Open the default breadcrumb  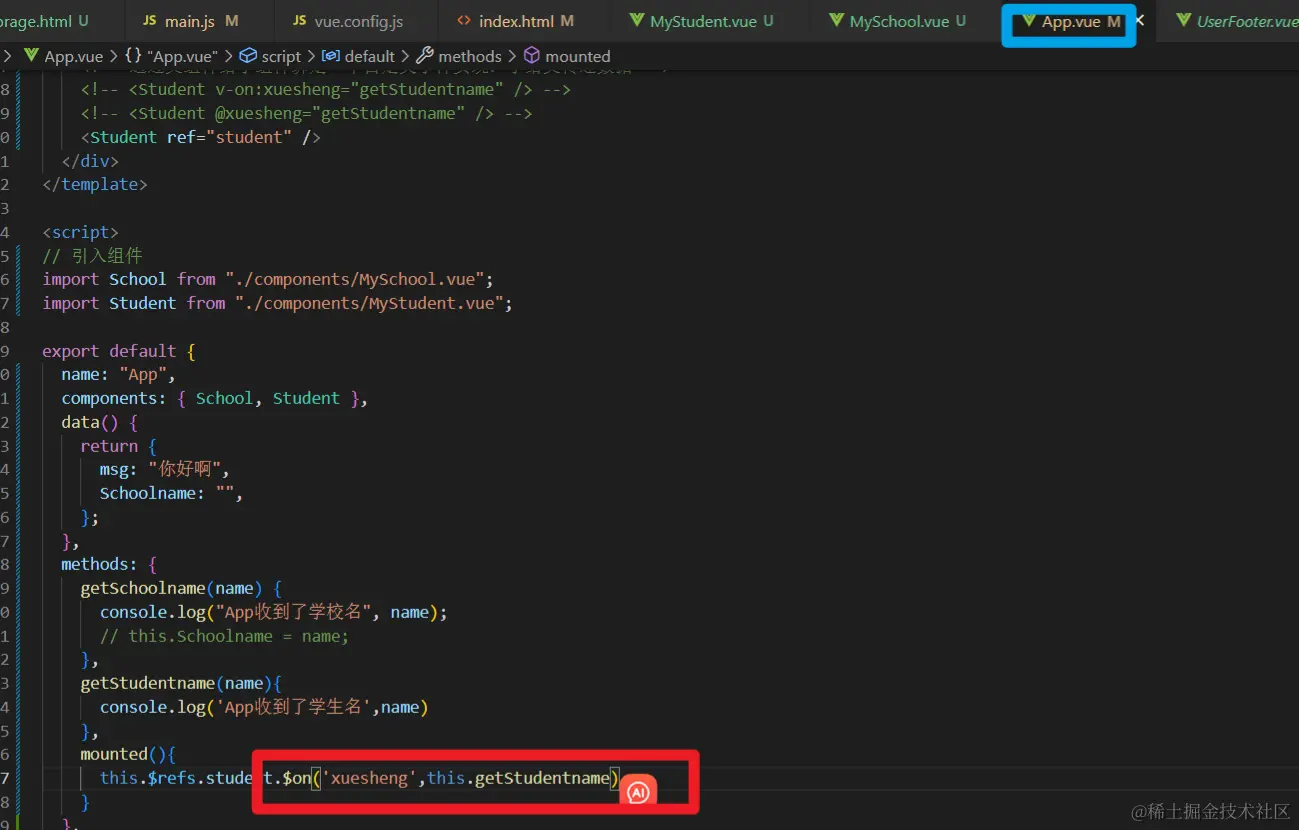pyautogui.click(x=358, y=56)
